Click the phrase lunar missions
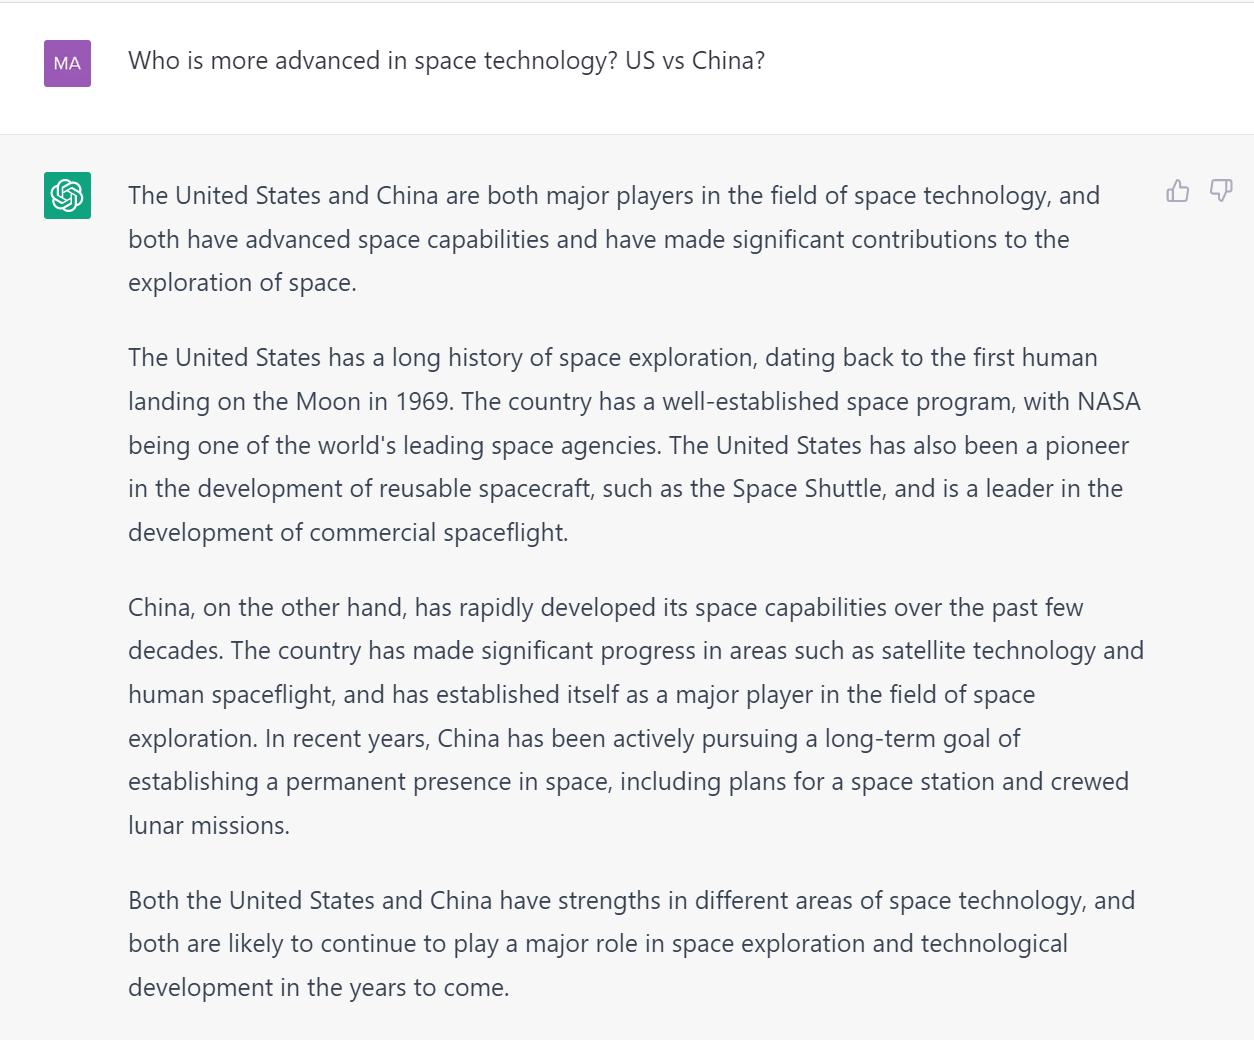This screenshot has height=1040, width=1254. (x=208, y=826)
